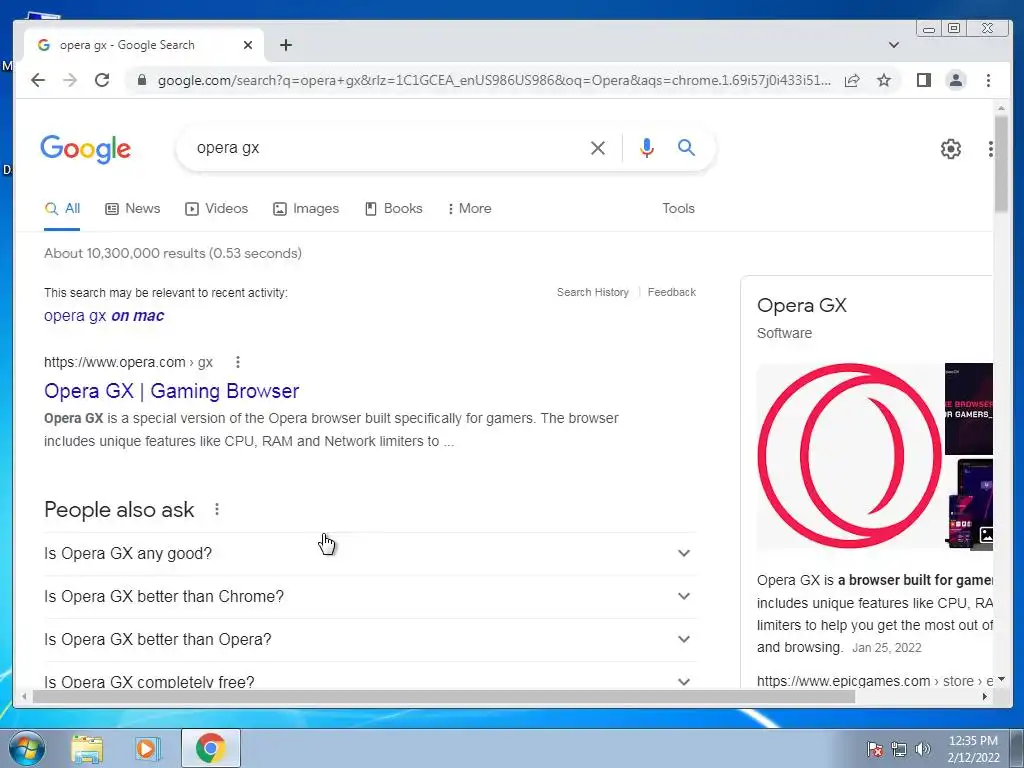1024x768 pixels.
Task: View site information padlock icon
Action: pyautogui.click(x=141, y=80)
